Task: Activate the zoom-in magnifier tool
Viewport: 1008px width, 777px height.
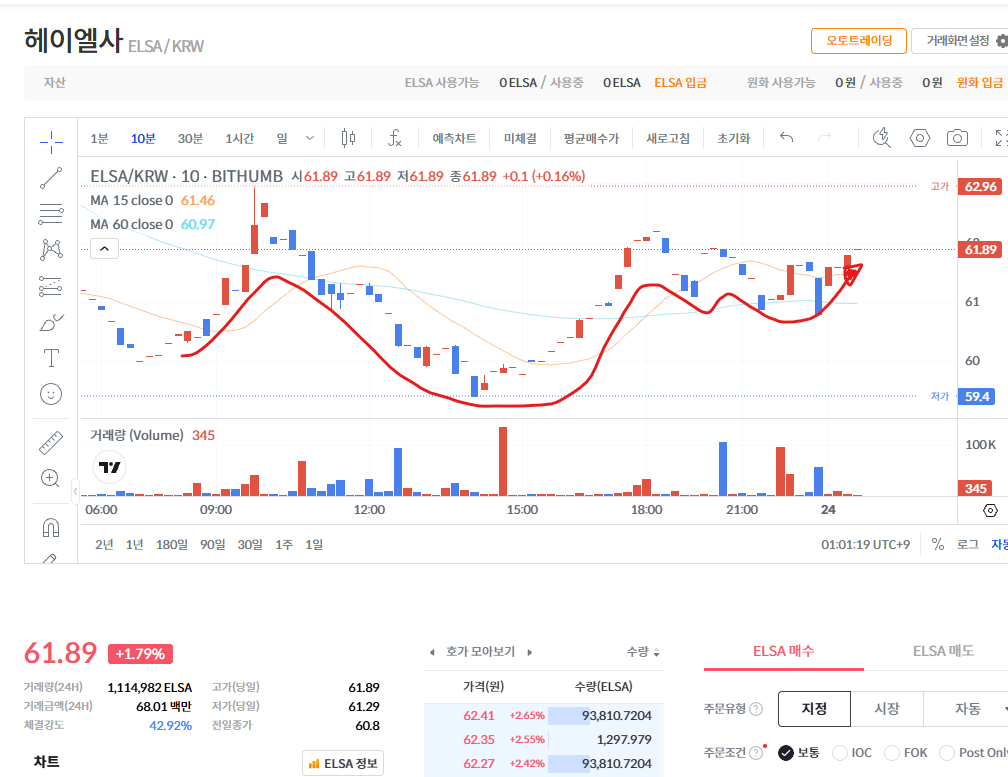Action: 51,478
